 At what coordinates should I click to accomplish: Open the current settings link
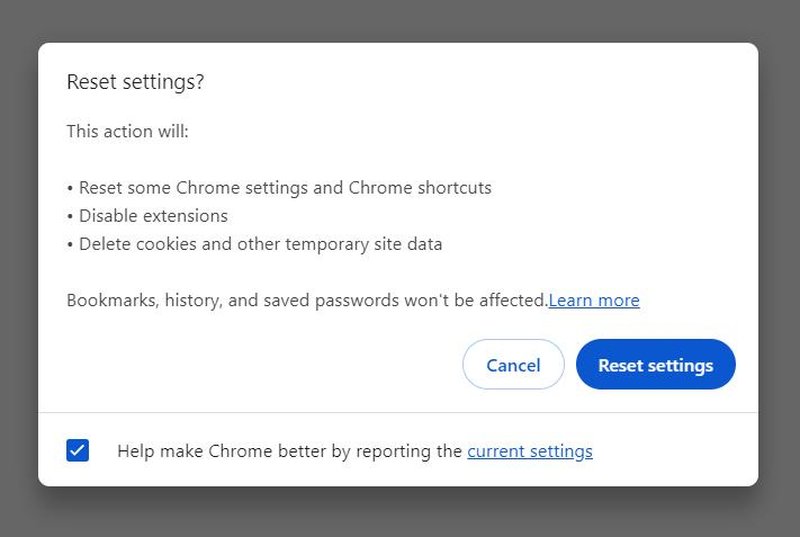[x=530, y=451]
